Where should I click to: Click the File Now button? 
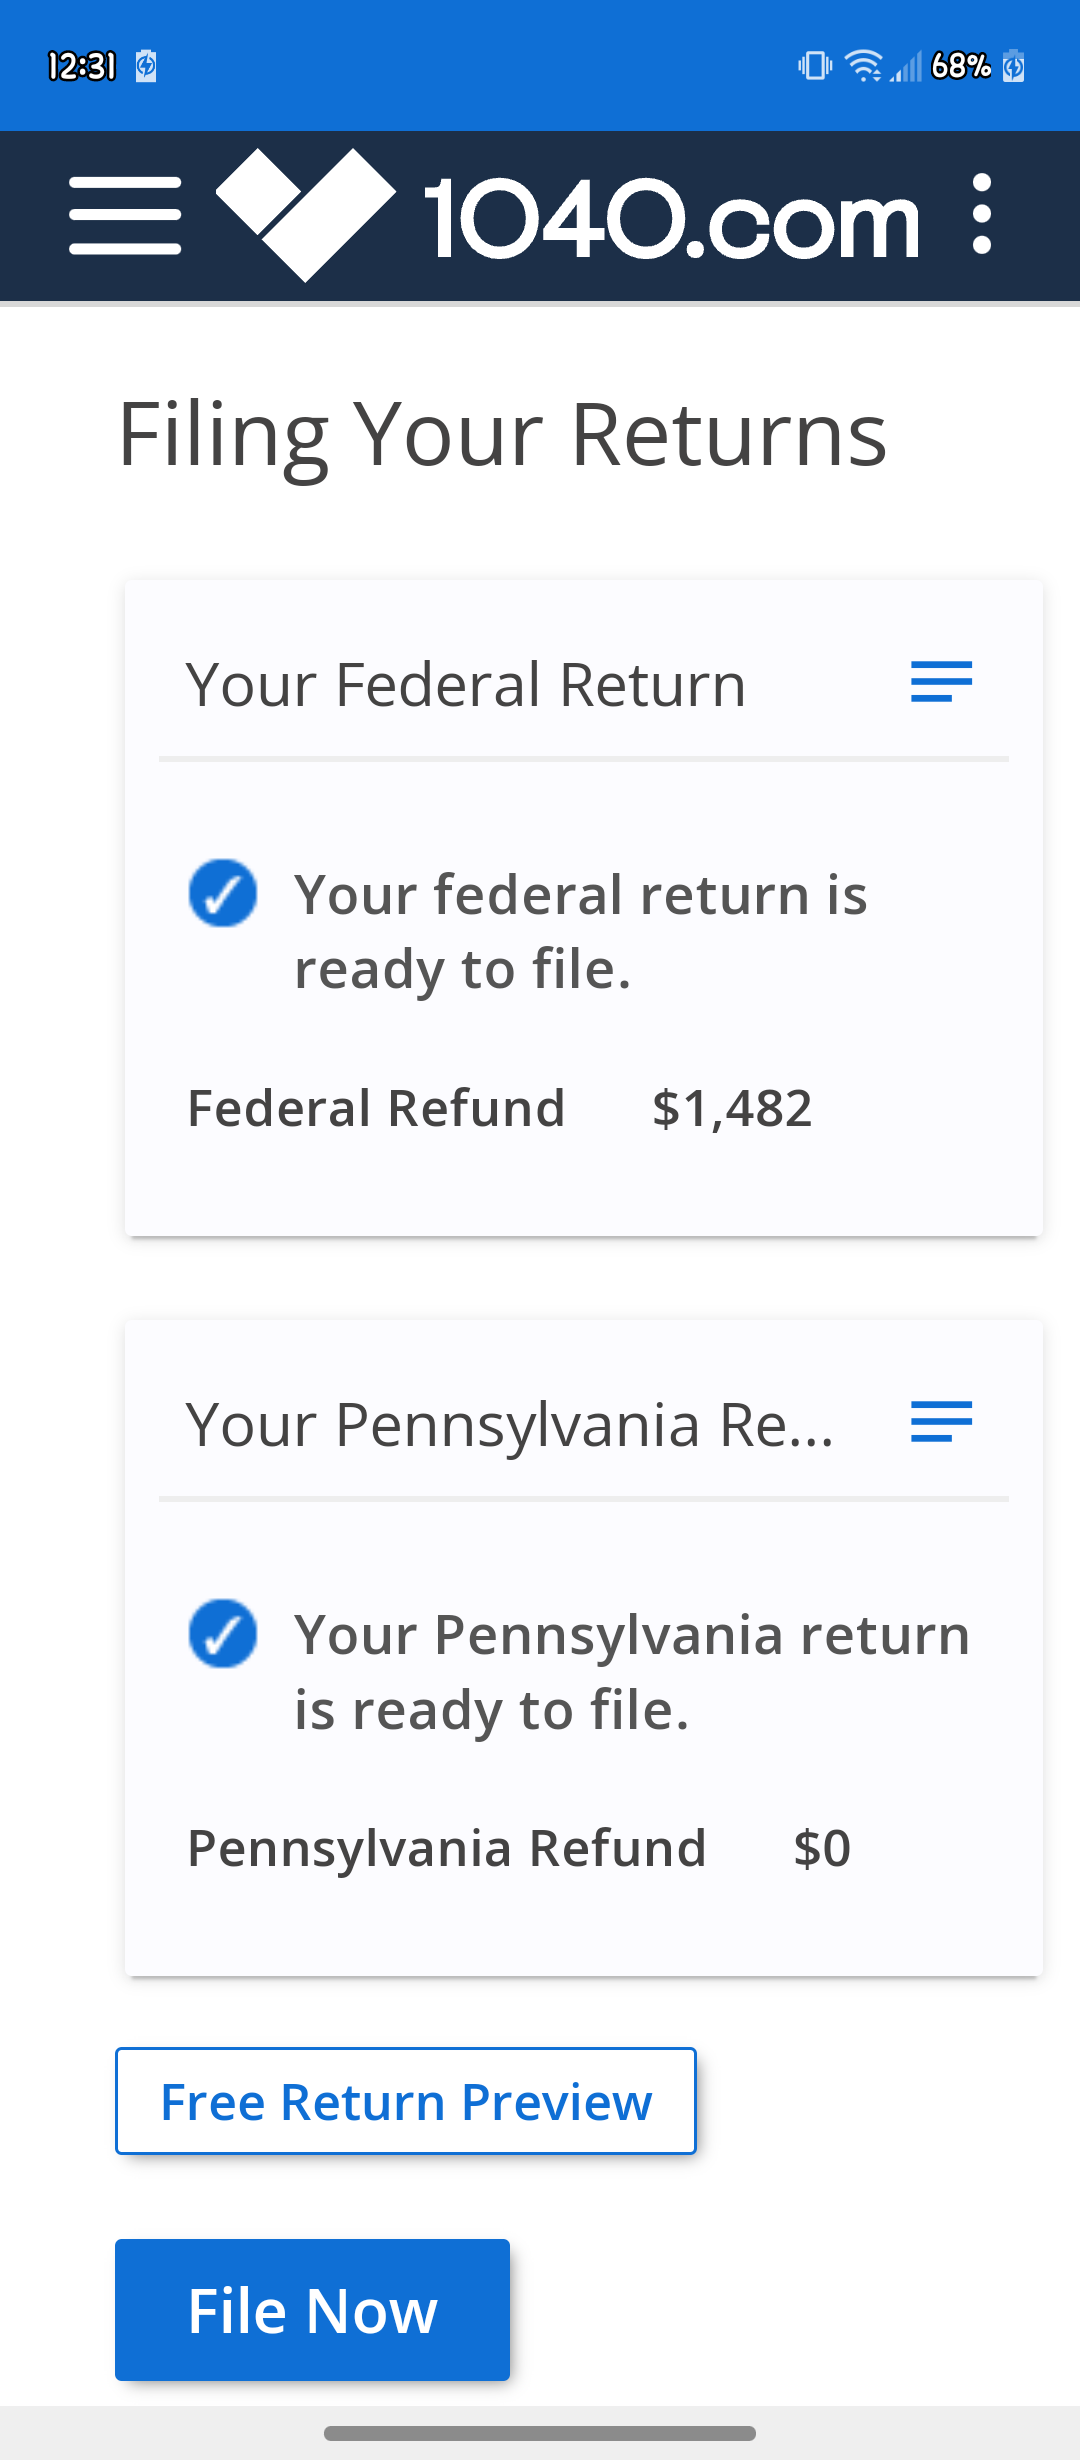coord(312,2310)
